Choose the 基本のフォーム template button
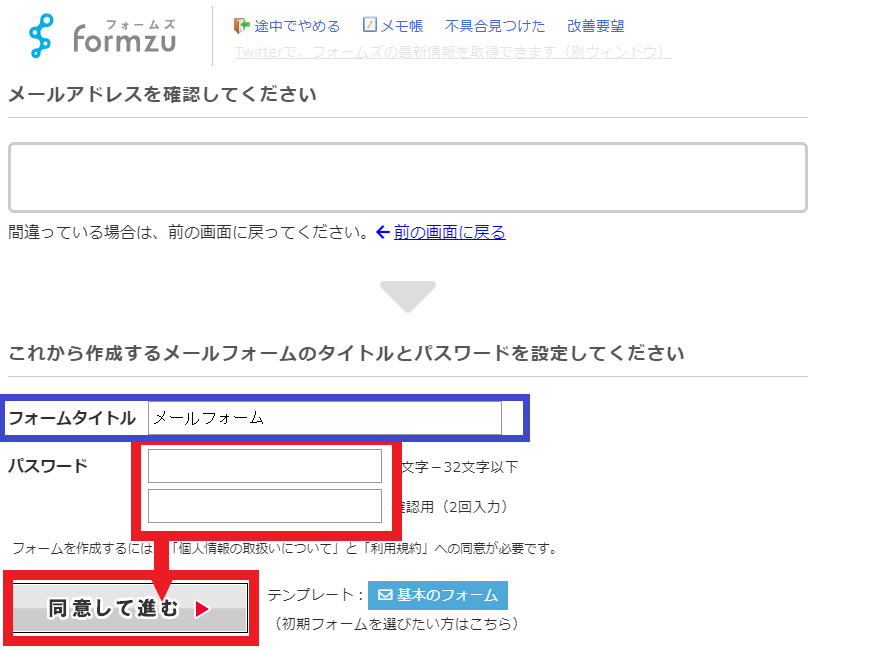 coord(438,595)
